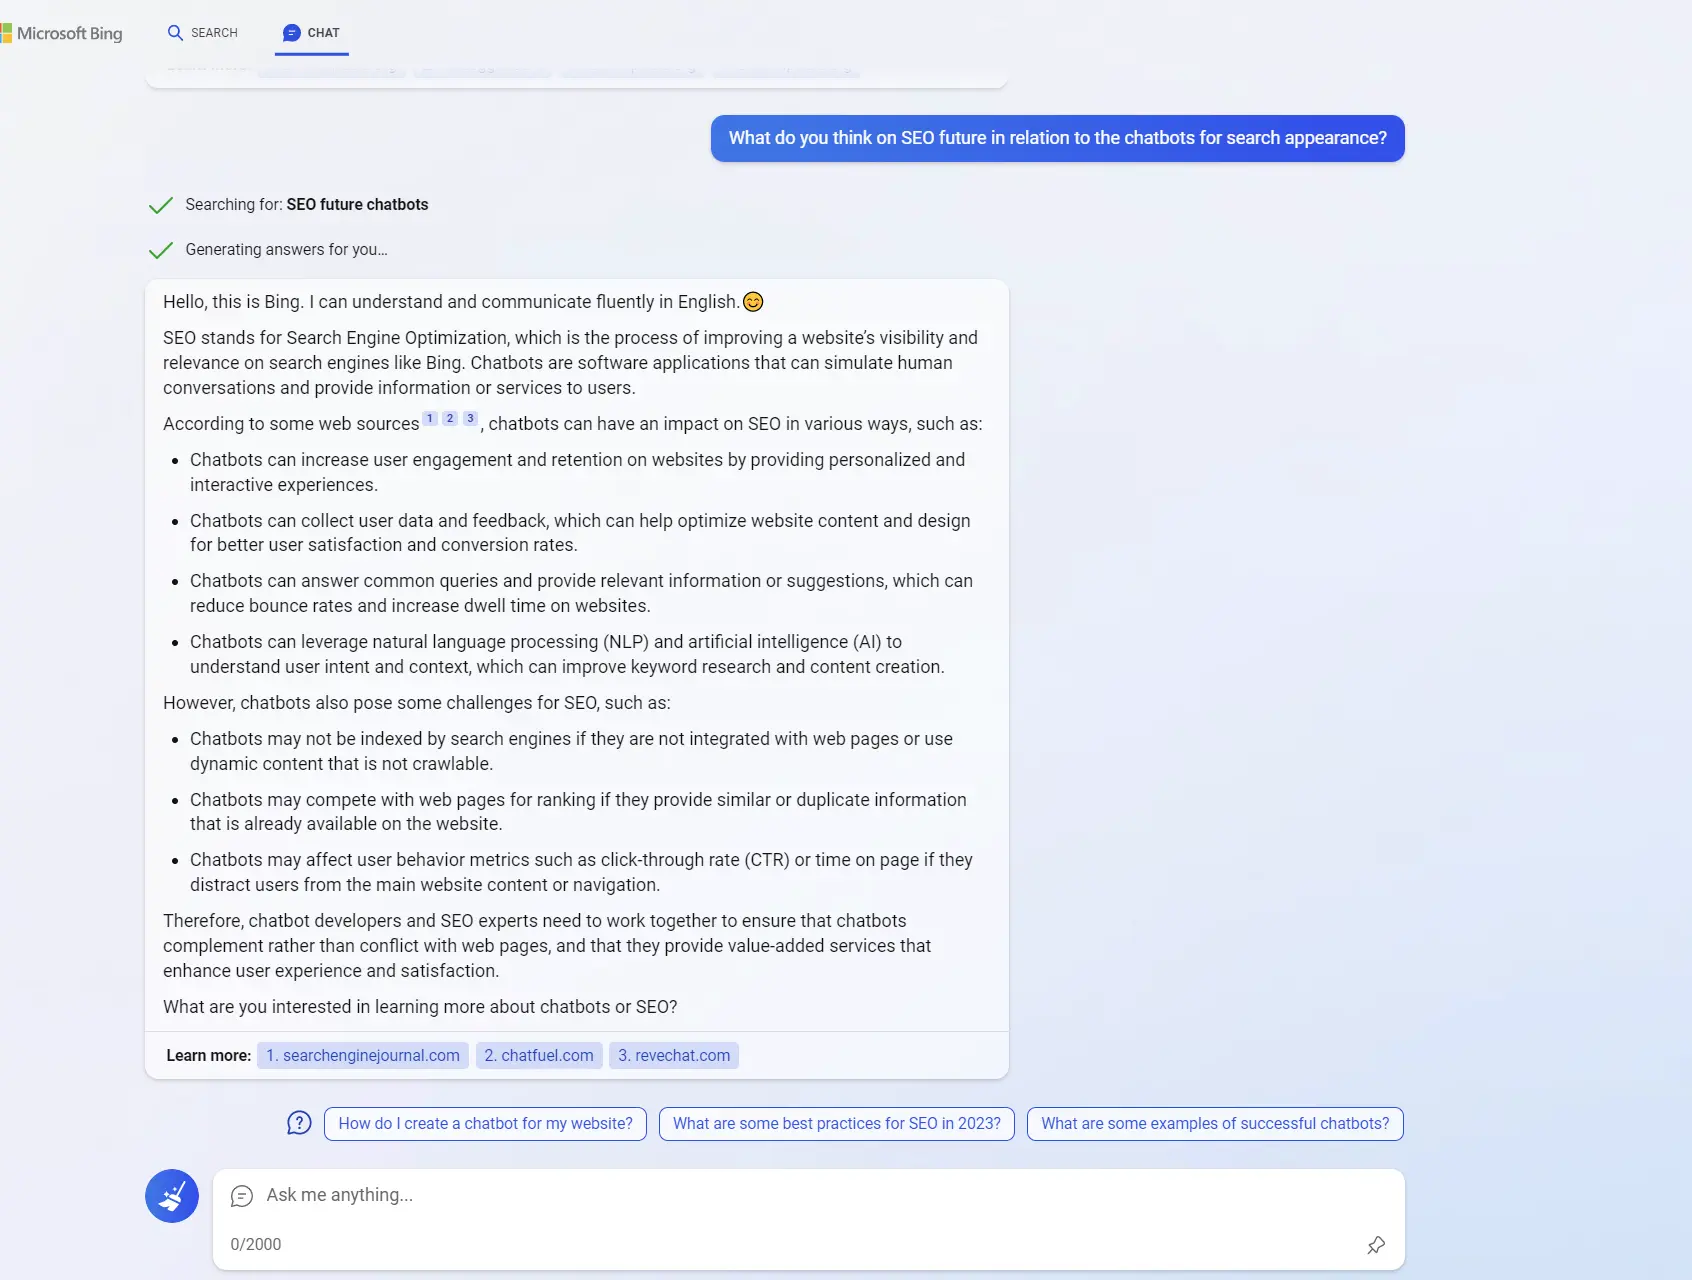Open citation number 2 superscript
Screen dimensions: 1692x1280
(450, 418)
